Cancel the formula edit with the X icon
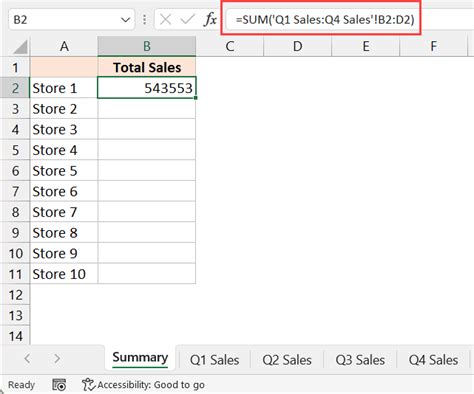This screenshot has height=394, width=474. click(x=165, y=19)
